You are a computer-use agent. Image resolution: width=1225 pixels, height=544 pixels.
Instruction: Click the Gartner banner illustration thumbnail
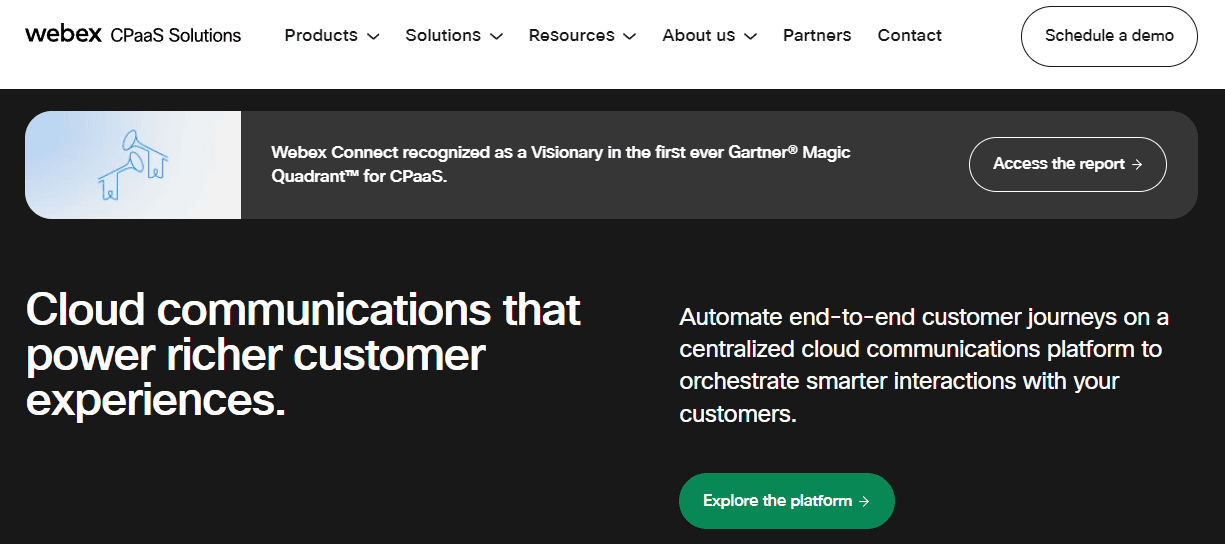[133, 165]
